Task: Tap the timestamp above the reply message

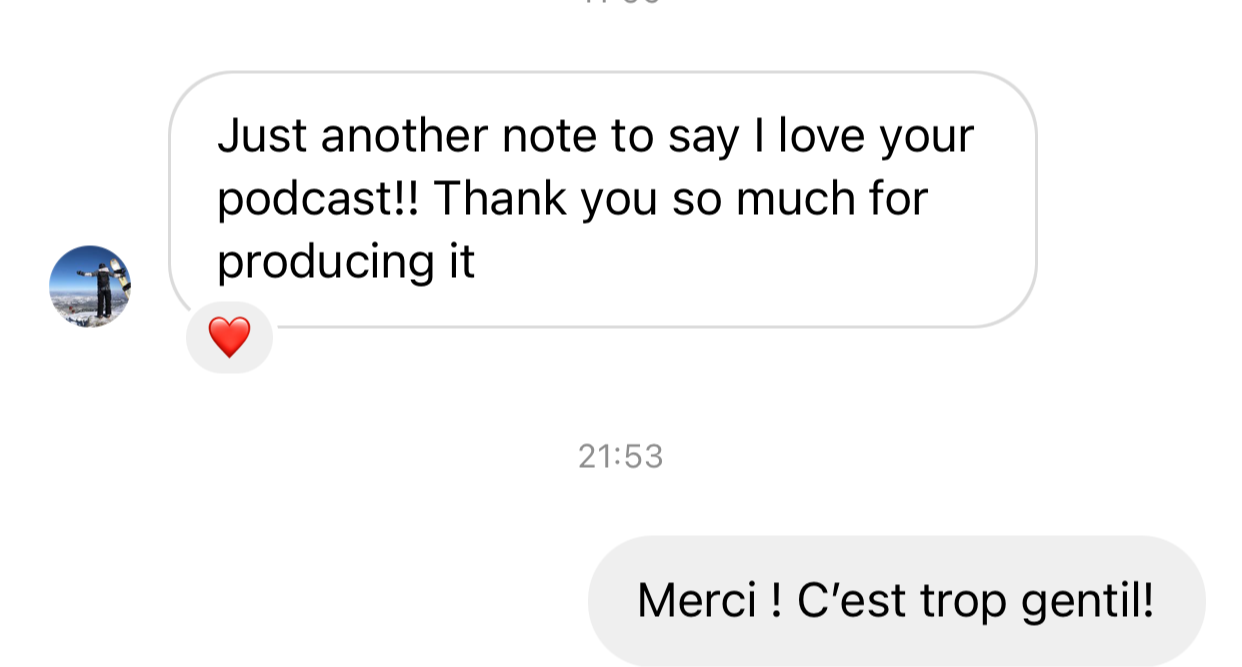Action: pos(621,455)
